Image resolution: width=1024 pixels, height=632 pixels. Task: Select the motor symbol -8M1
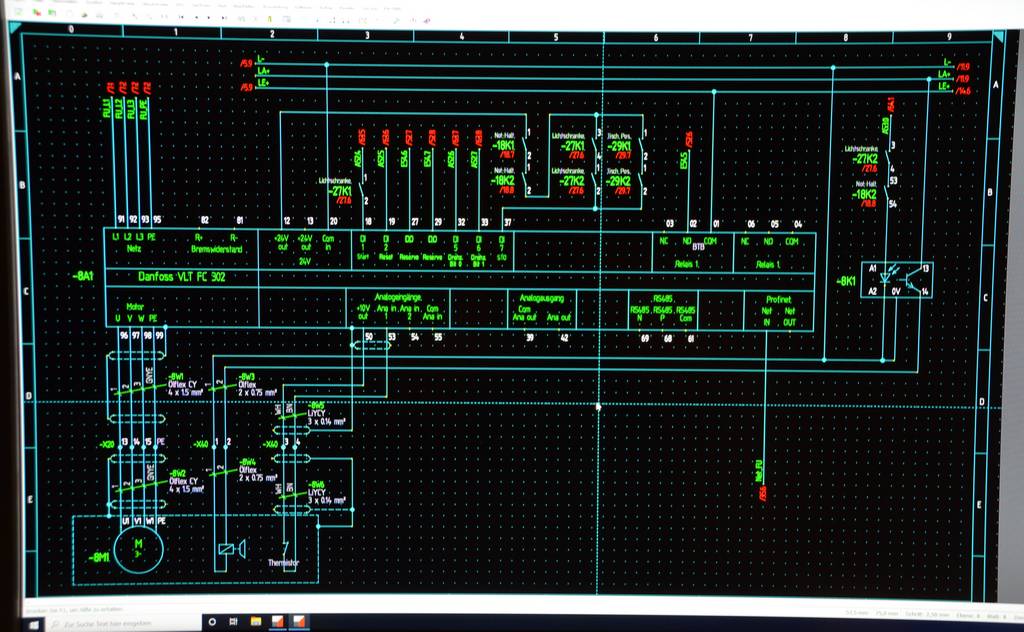point(138,551)
